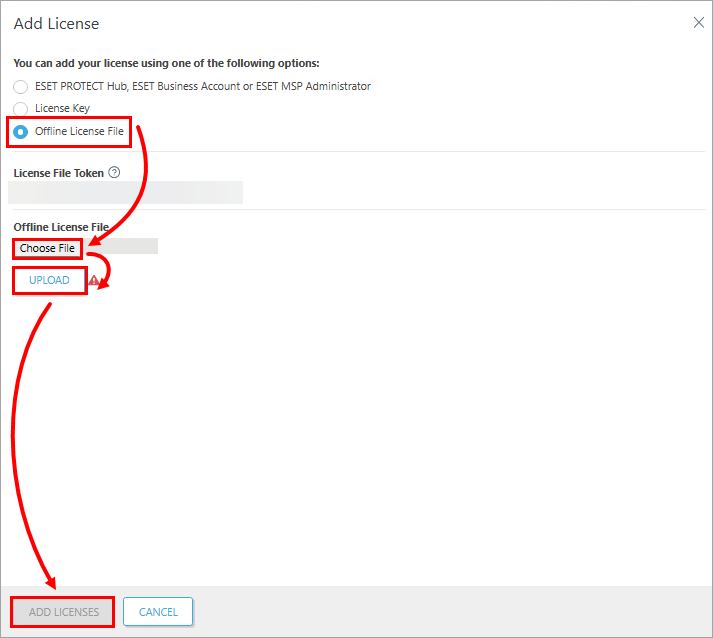Click the Offline License File option label text
This screenshot has height=638, width=713.
tap(79, 131)
